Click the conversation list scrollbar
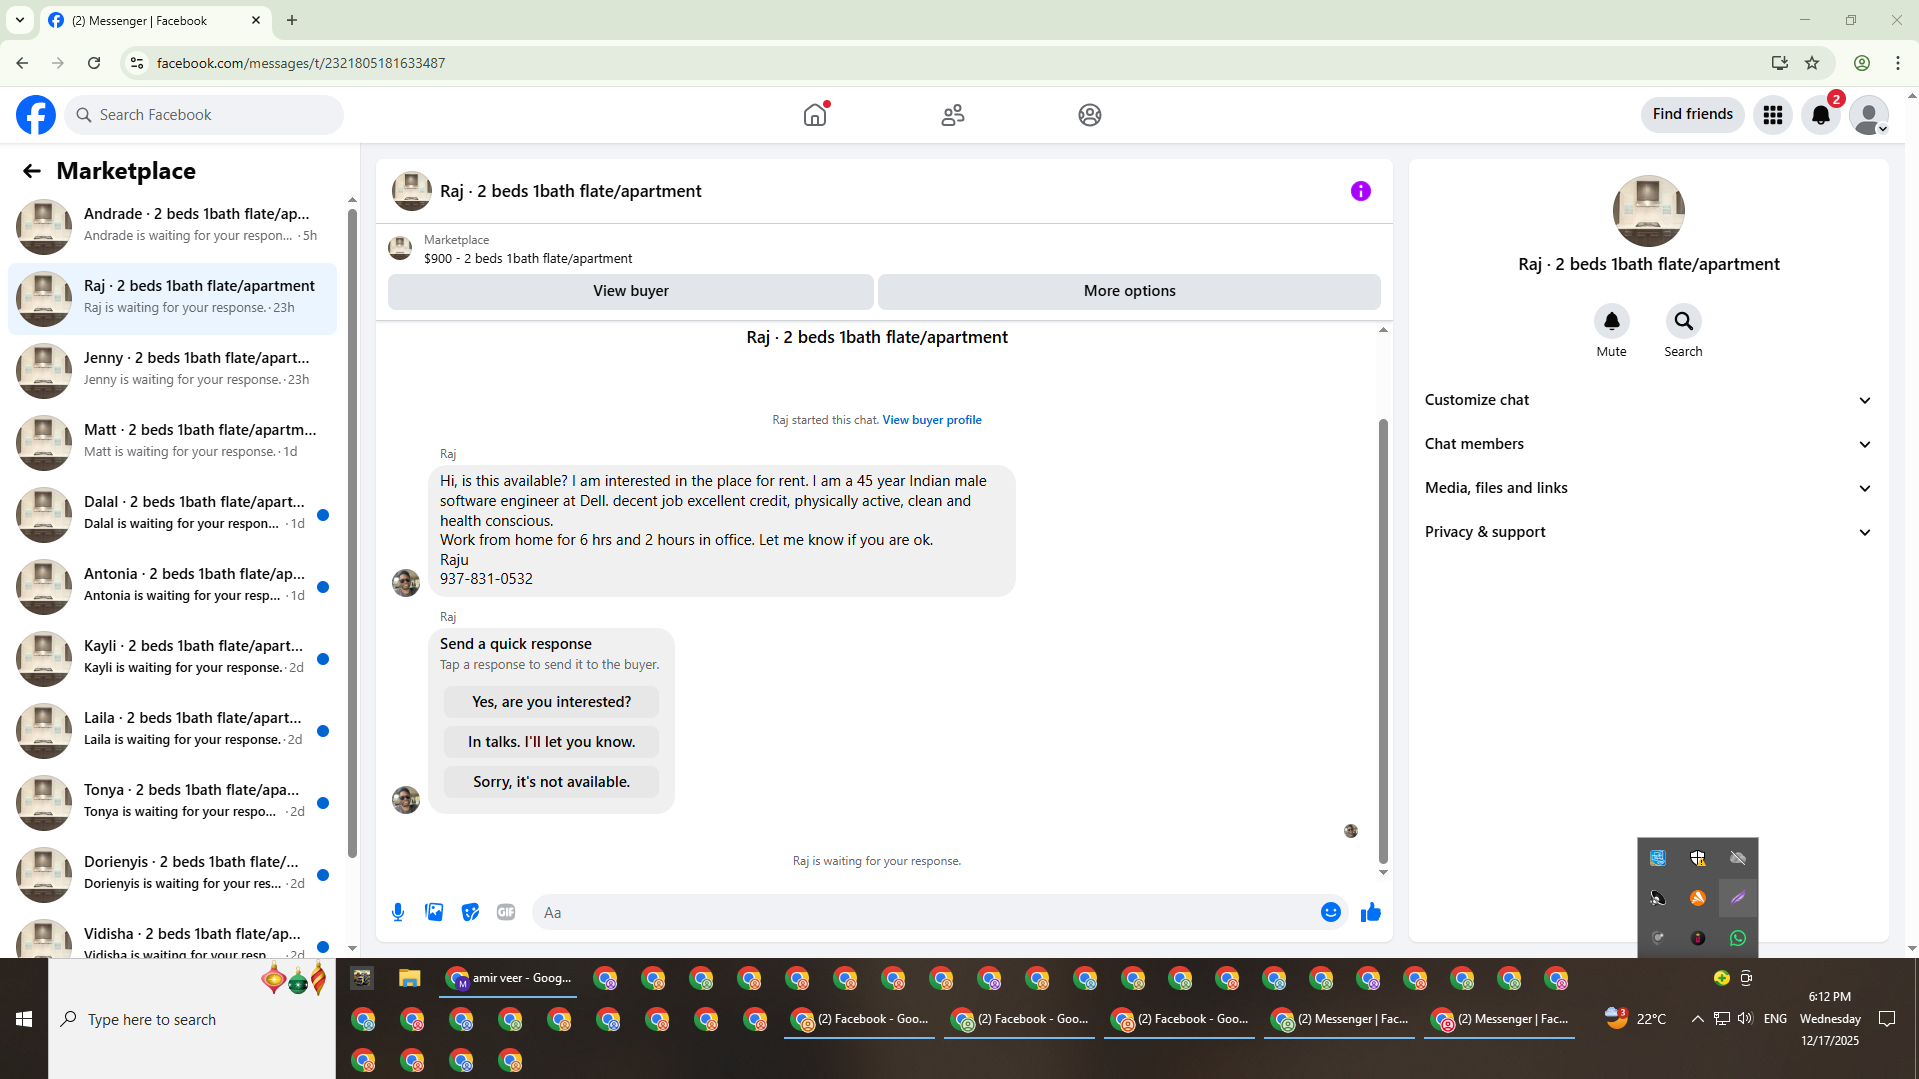The width and height of the screenshot is (1919, 1079). 352,533
